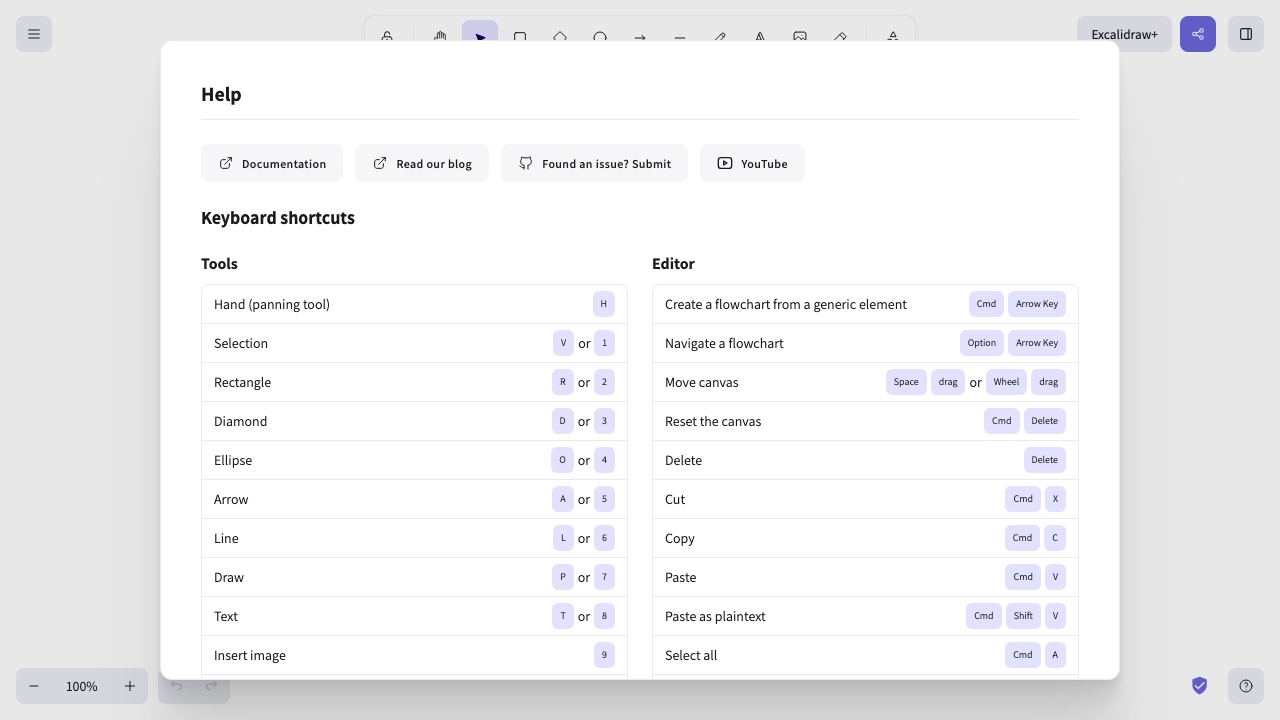Click the Text shortcut row label
This screenshot has width=1280, height=720.
(x=226, y=616)
